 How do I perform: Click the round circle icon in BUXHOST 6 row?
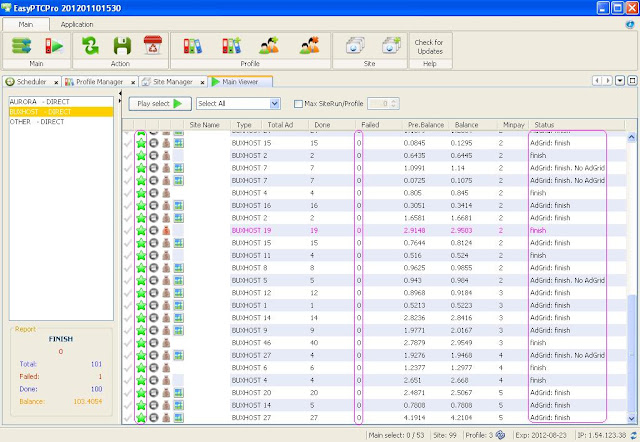pyautogui.click(x=153, y=368)
